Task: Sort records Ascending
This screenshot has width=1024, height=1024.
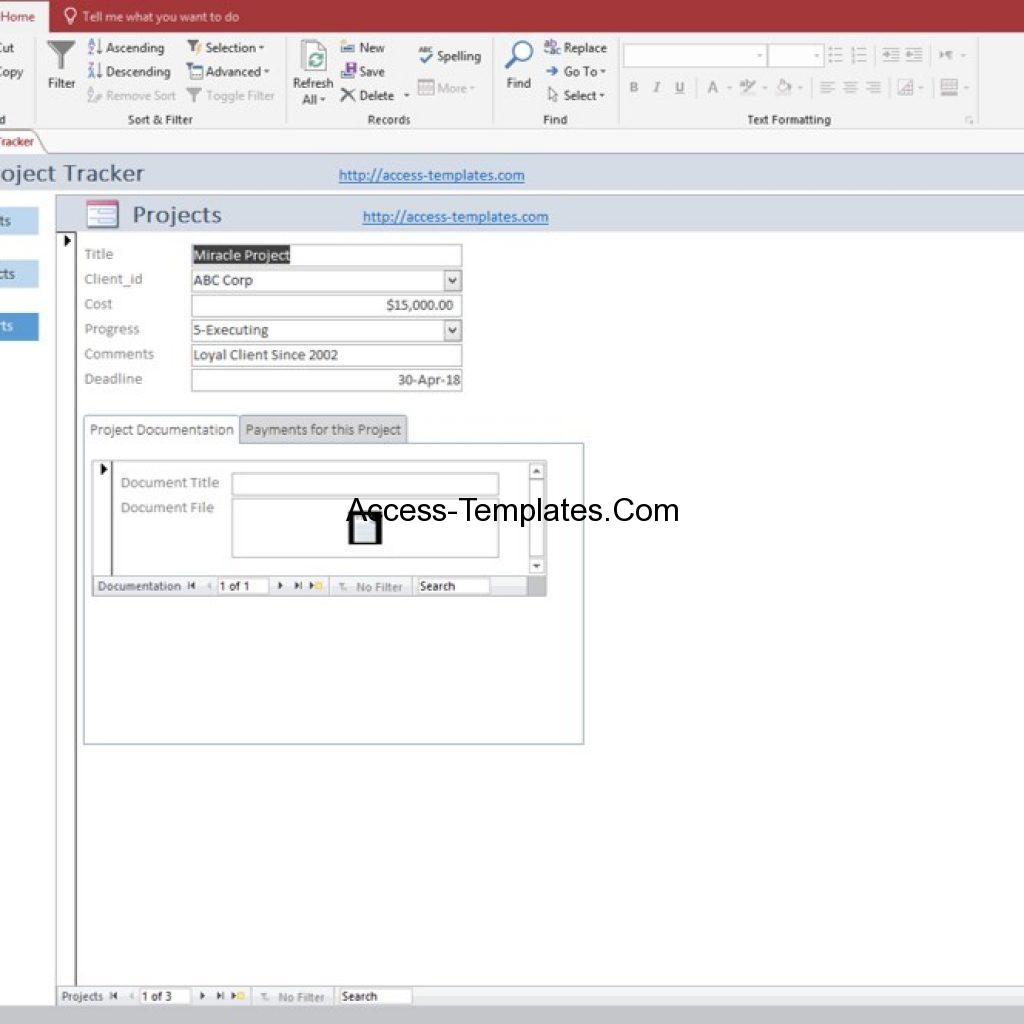Action: click(126, 47)
